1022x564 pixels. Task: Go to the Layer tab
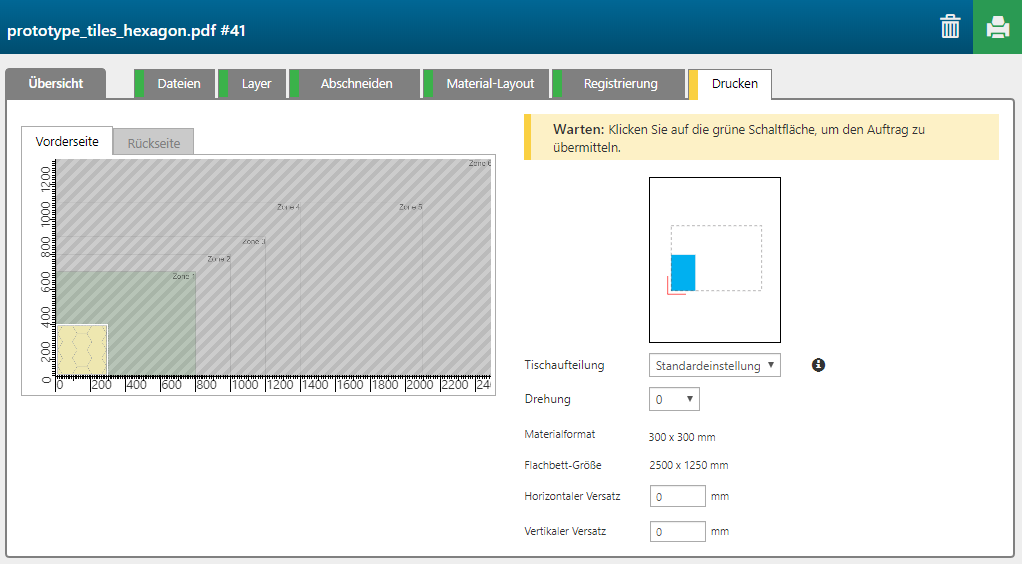tap(256, 84)
